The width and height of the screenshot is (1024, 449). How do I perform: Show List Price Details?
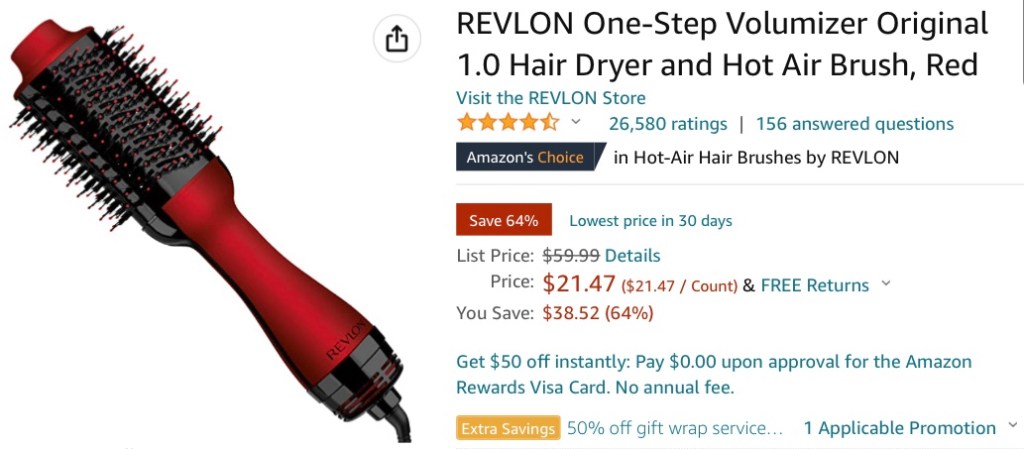coord(632,255)
